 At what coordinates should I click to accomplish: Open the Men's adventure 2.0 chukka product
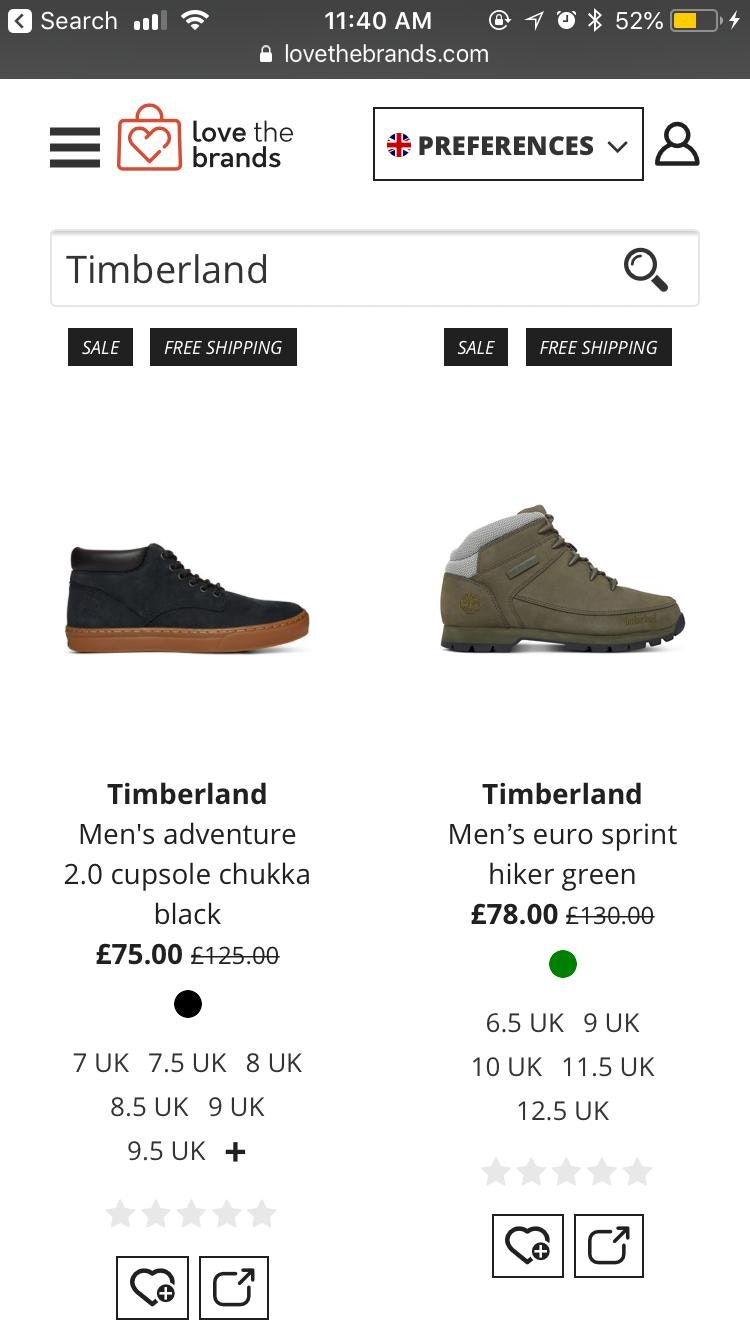[187, 873]
